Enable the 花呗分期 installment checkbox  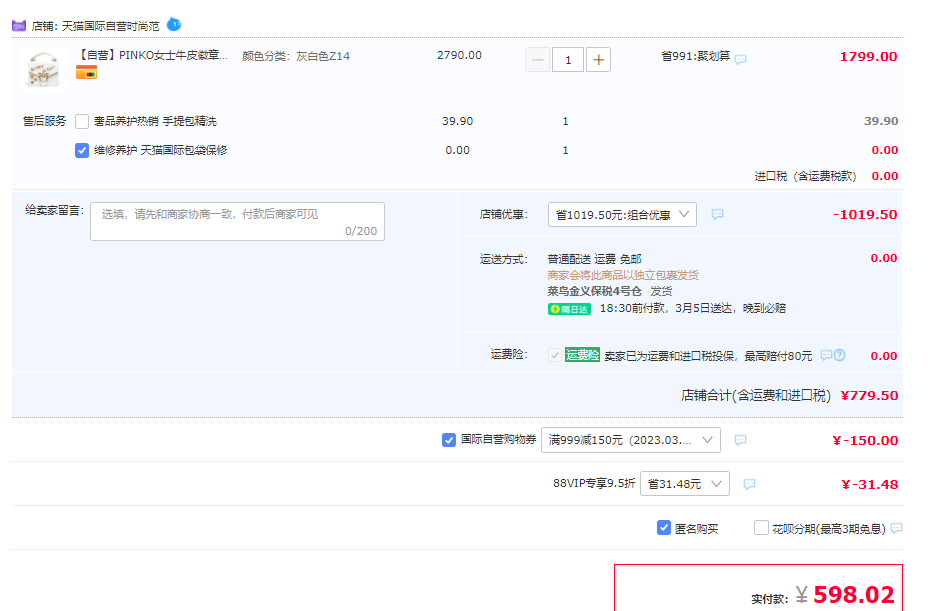(761, 527)
